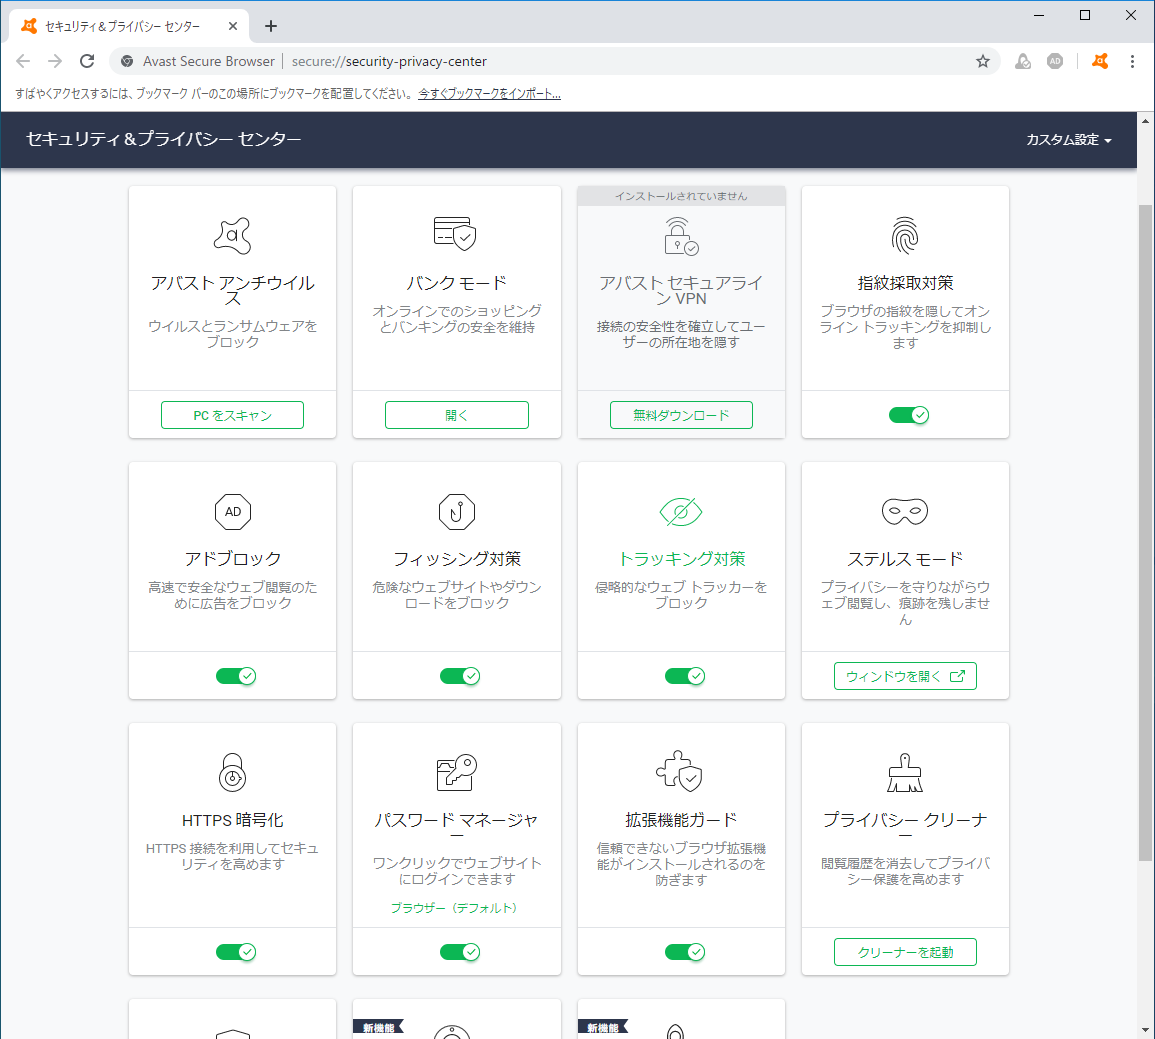Click the アドブロック title
The height and width of the screenshot is (1039, 1155).
(x=233, y=559)
